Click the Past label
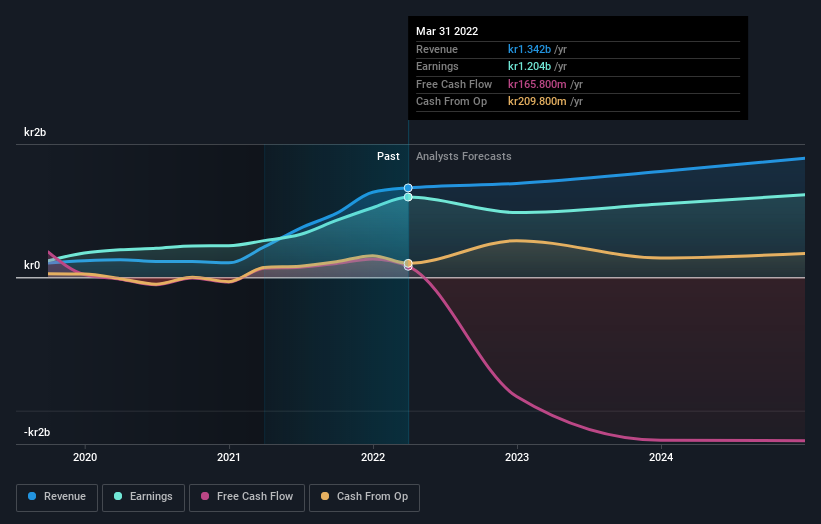The width and height of the screenshot is (821, 524). tap(388, 156)
